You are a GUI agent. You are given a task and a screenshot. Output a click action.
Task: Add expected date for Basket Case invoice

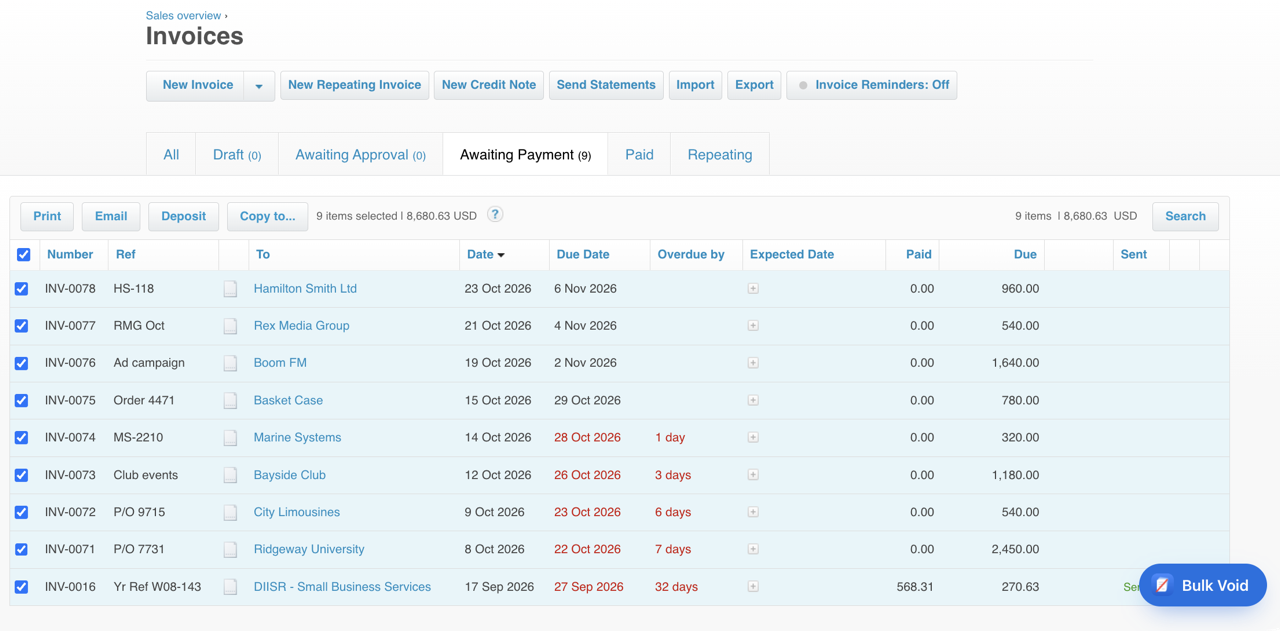[x=753, y=400]
